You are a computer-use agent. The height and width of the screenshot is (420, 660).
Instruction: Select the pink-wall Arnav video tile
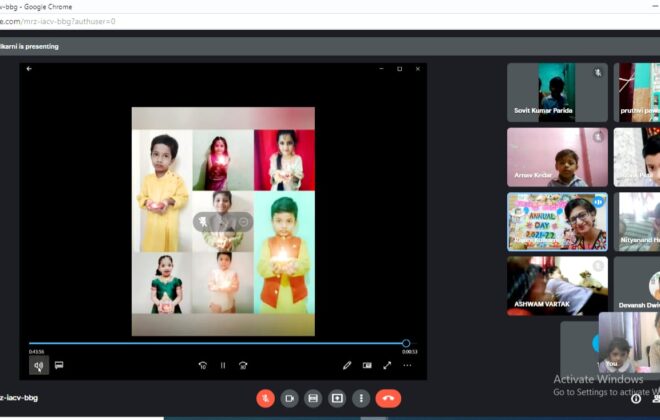(557, 157)
